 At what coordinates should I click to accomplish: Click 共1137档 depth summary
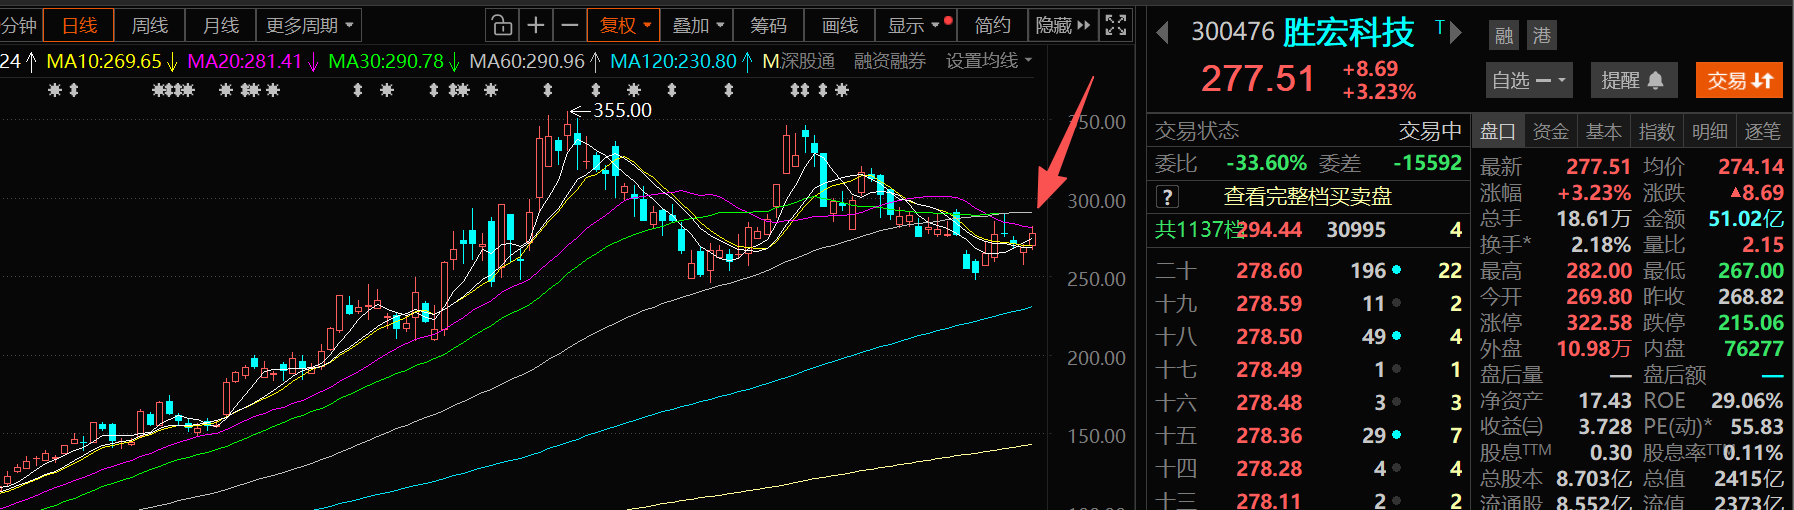(1198, 230)
